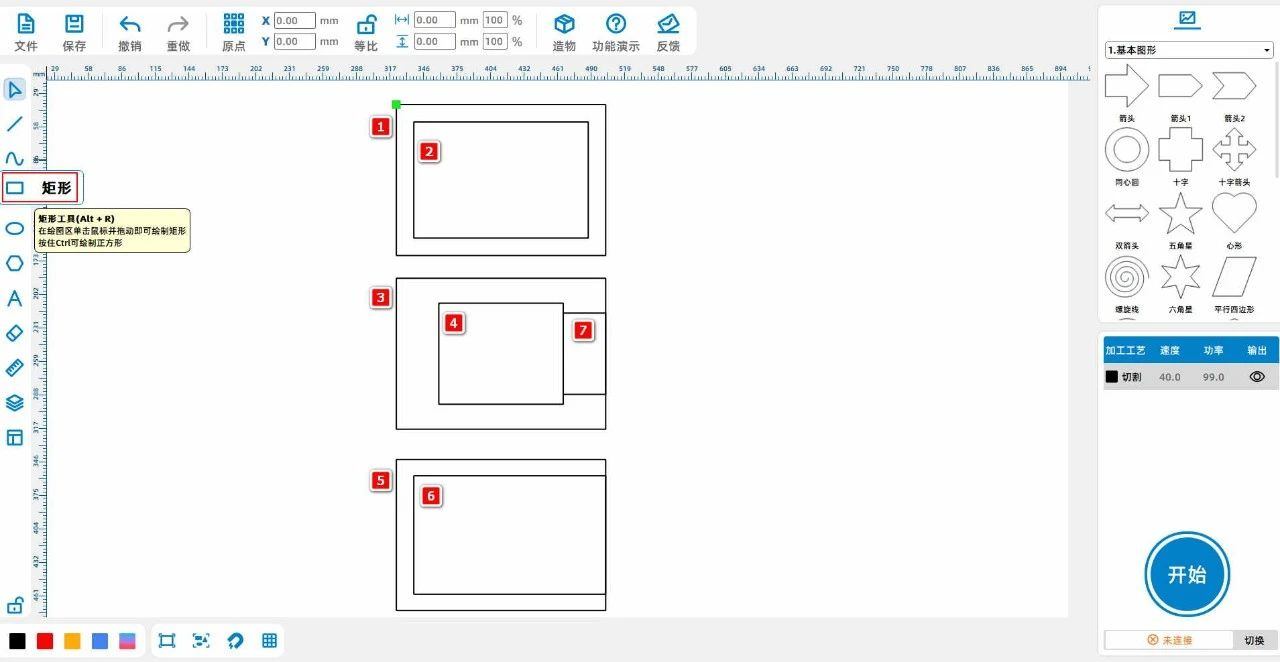
Task: Toggle the 等比 aspect ratio lock
Action: point(366,31)
